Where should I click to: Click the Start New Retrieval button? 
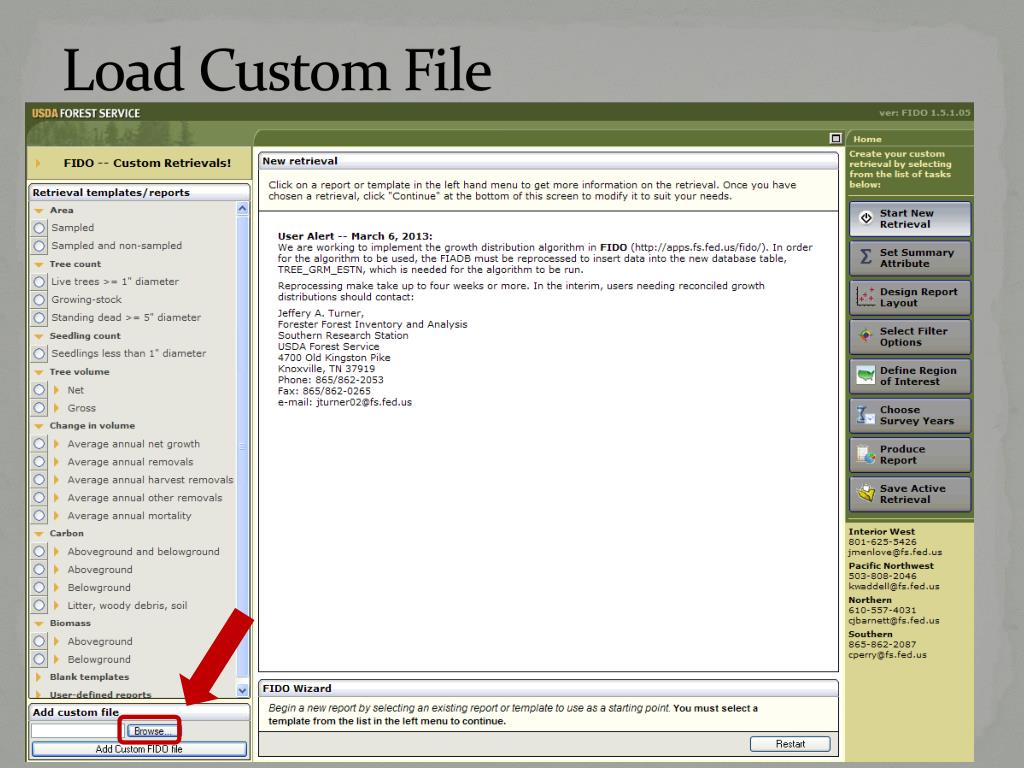pos(910,219)
